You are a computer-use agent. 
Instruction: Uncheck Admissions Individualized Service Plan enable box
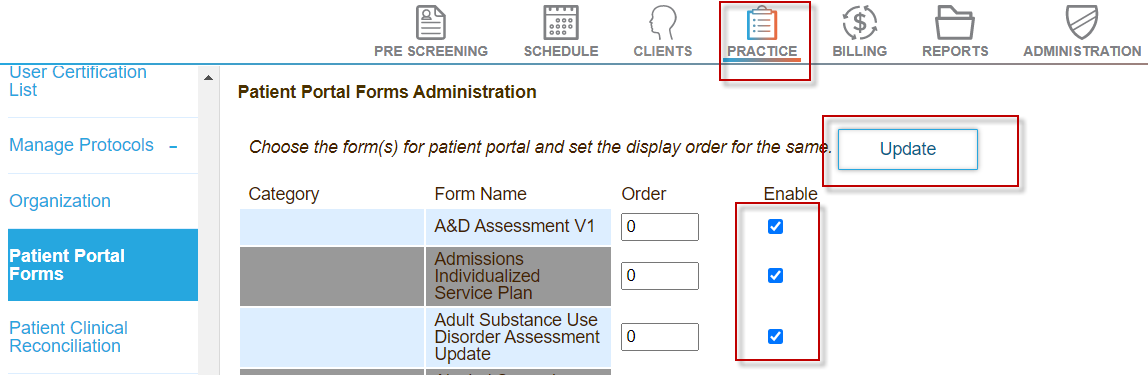point(775,275)
